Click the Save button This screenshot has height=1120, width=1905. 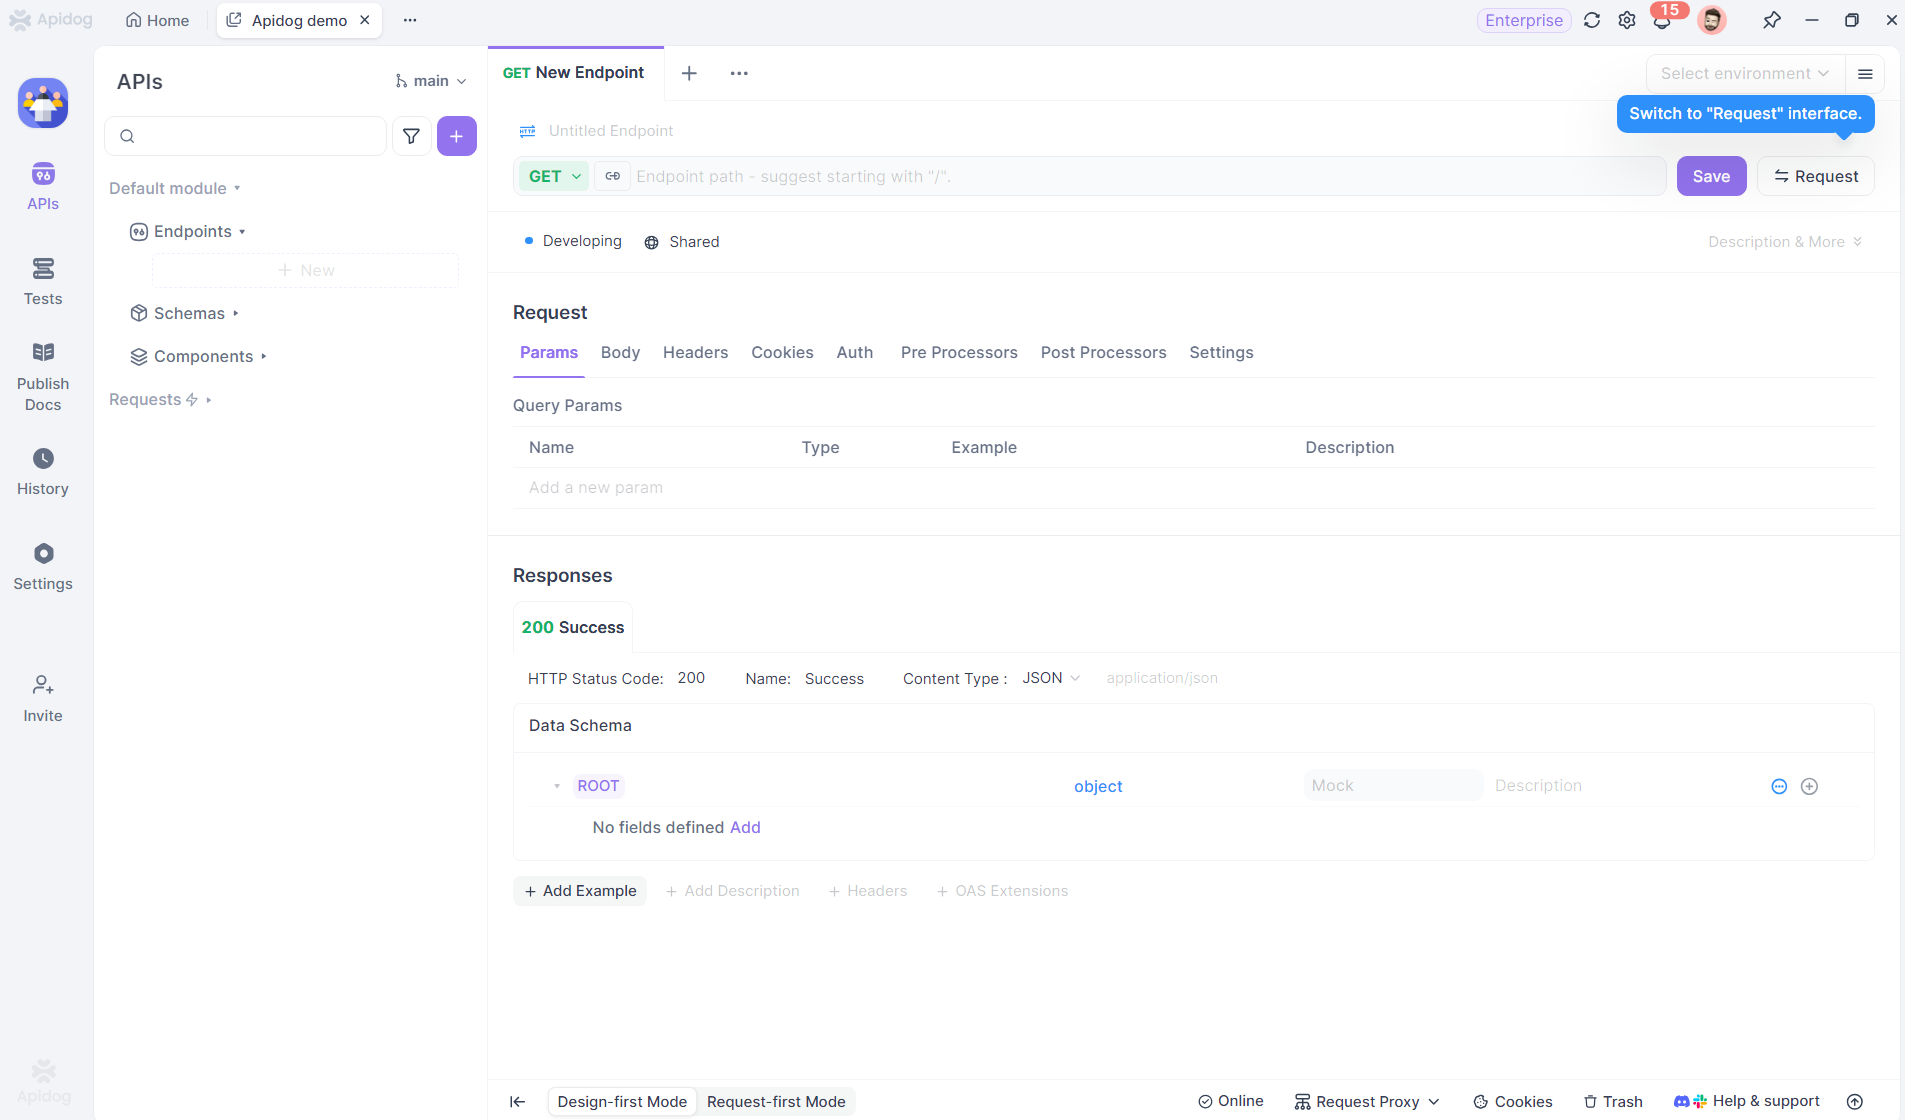pyautogui.click(x=1711, y=176)
